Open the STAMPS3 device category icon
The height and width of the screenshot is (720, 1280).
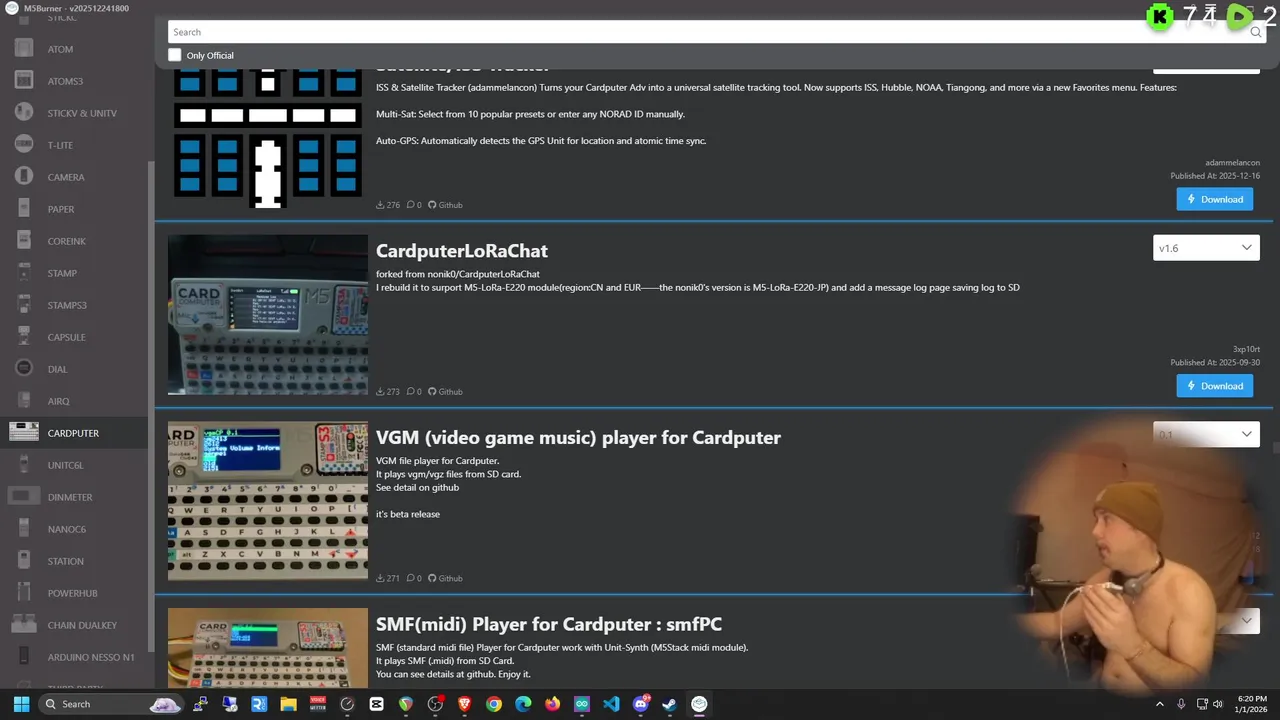coord(24,305)
